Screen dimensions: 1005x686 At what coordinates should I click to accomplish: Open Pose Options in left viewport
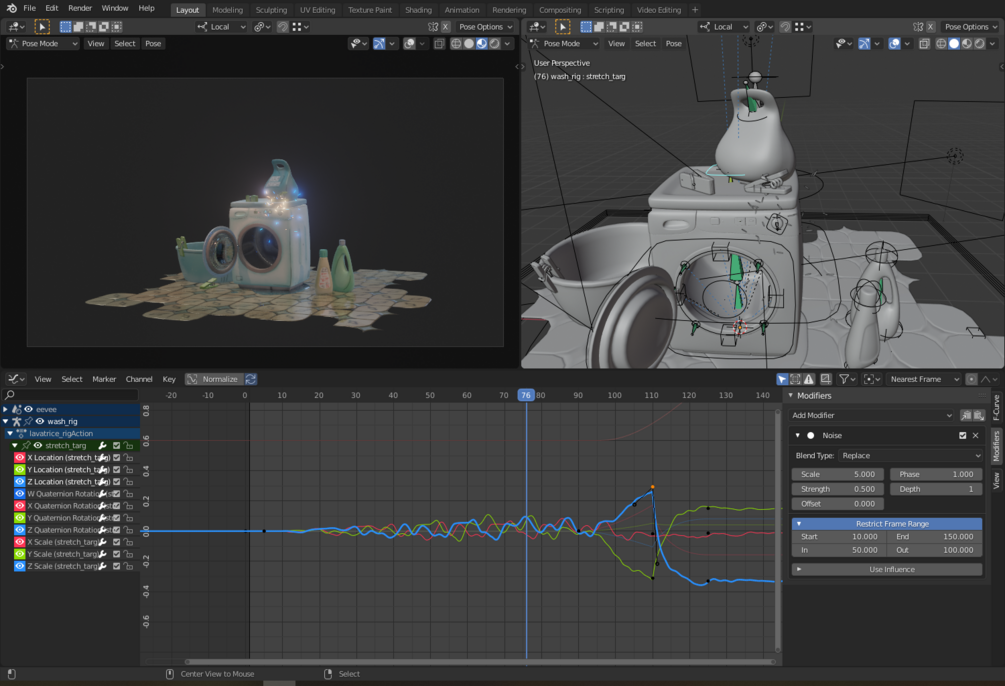pos(485,27)
